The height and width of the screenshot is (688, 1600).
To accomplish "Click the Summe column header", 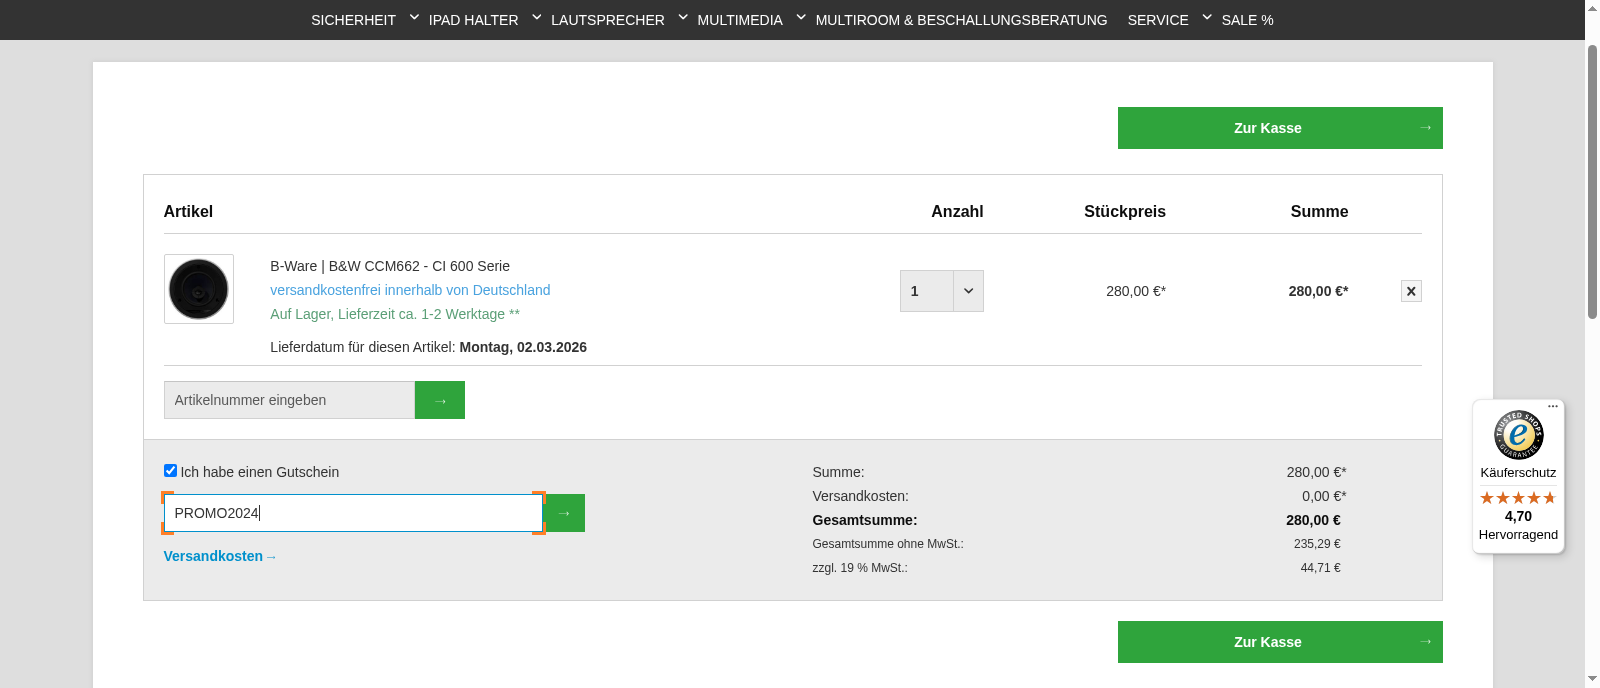I will pyautogui.click(x=1319, y=211).
